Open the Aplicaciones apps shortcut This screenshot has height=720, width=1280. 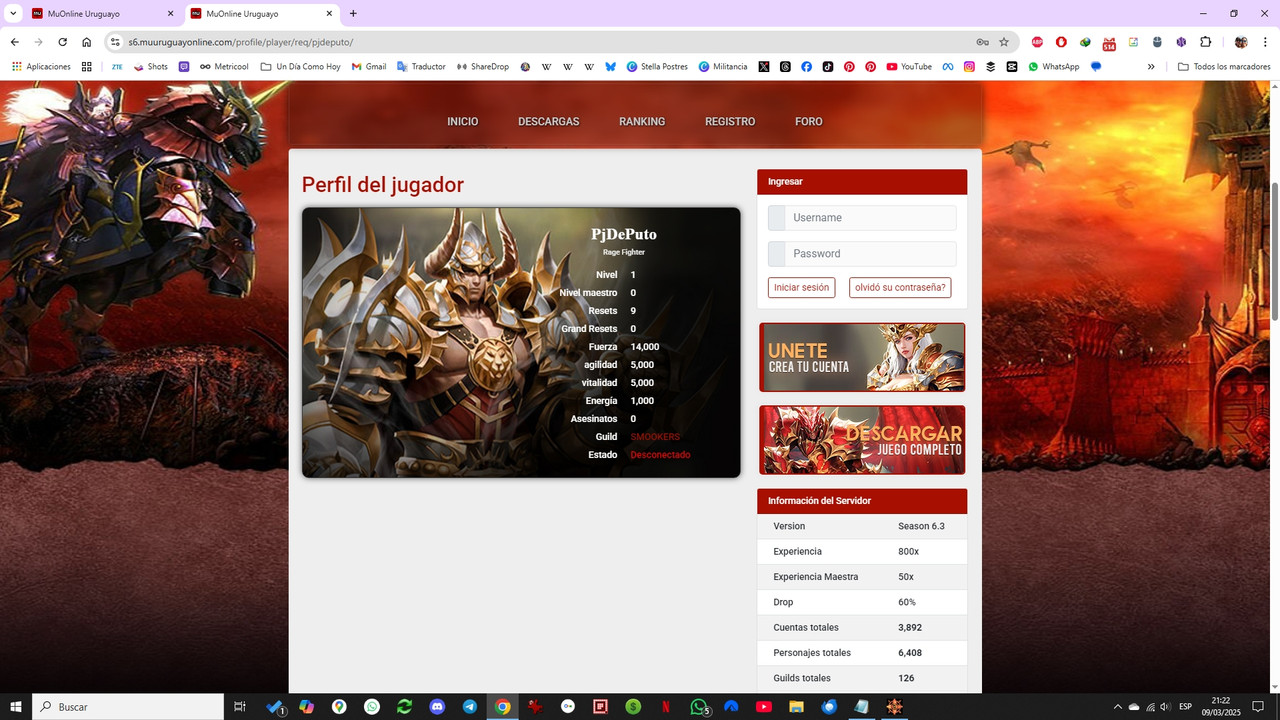click(x=41, y=67)
